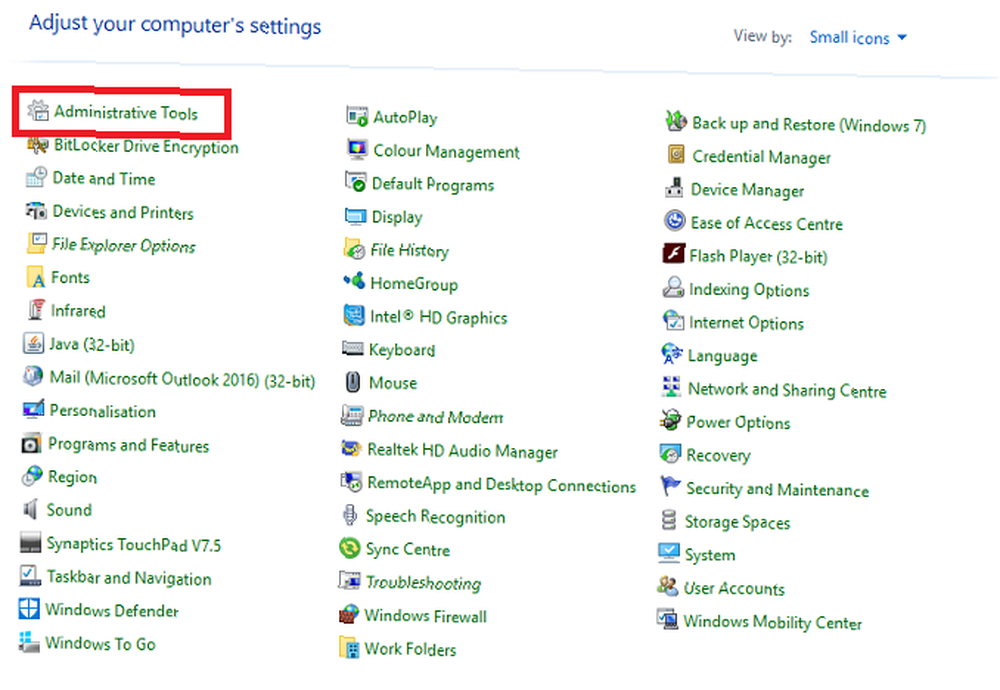This screenshot has width=1000, height=690.
Task: Click the Flash Player (32-bit) icon
Action: coord(673,254)
